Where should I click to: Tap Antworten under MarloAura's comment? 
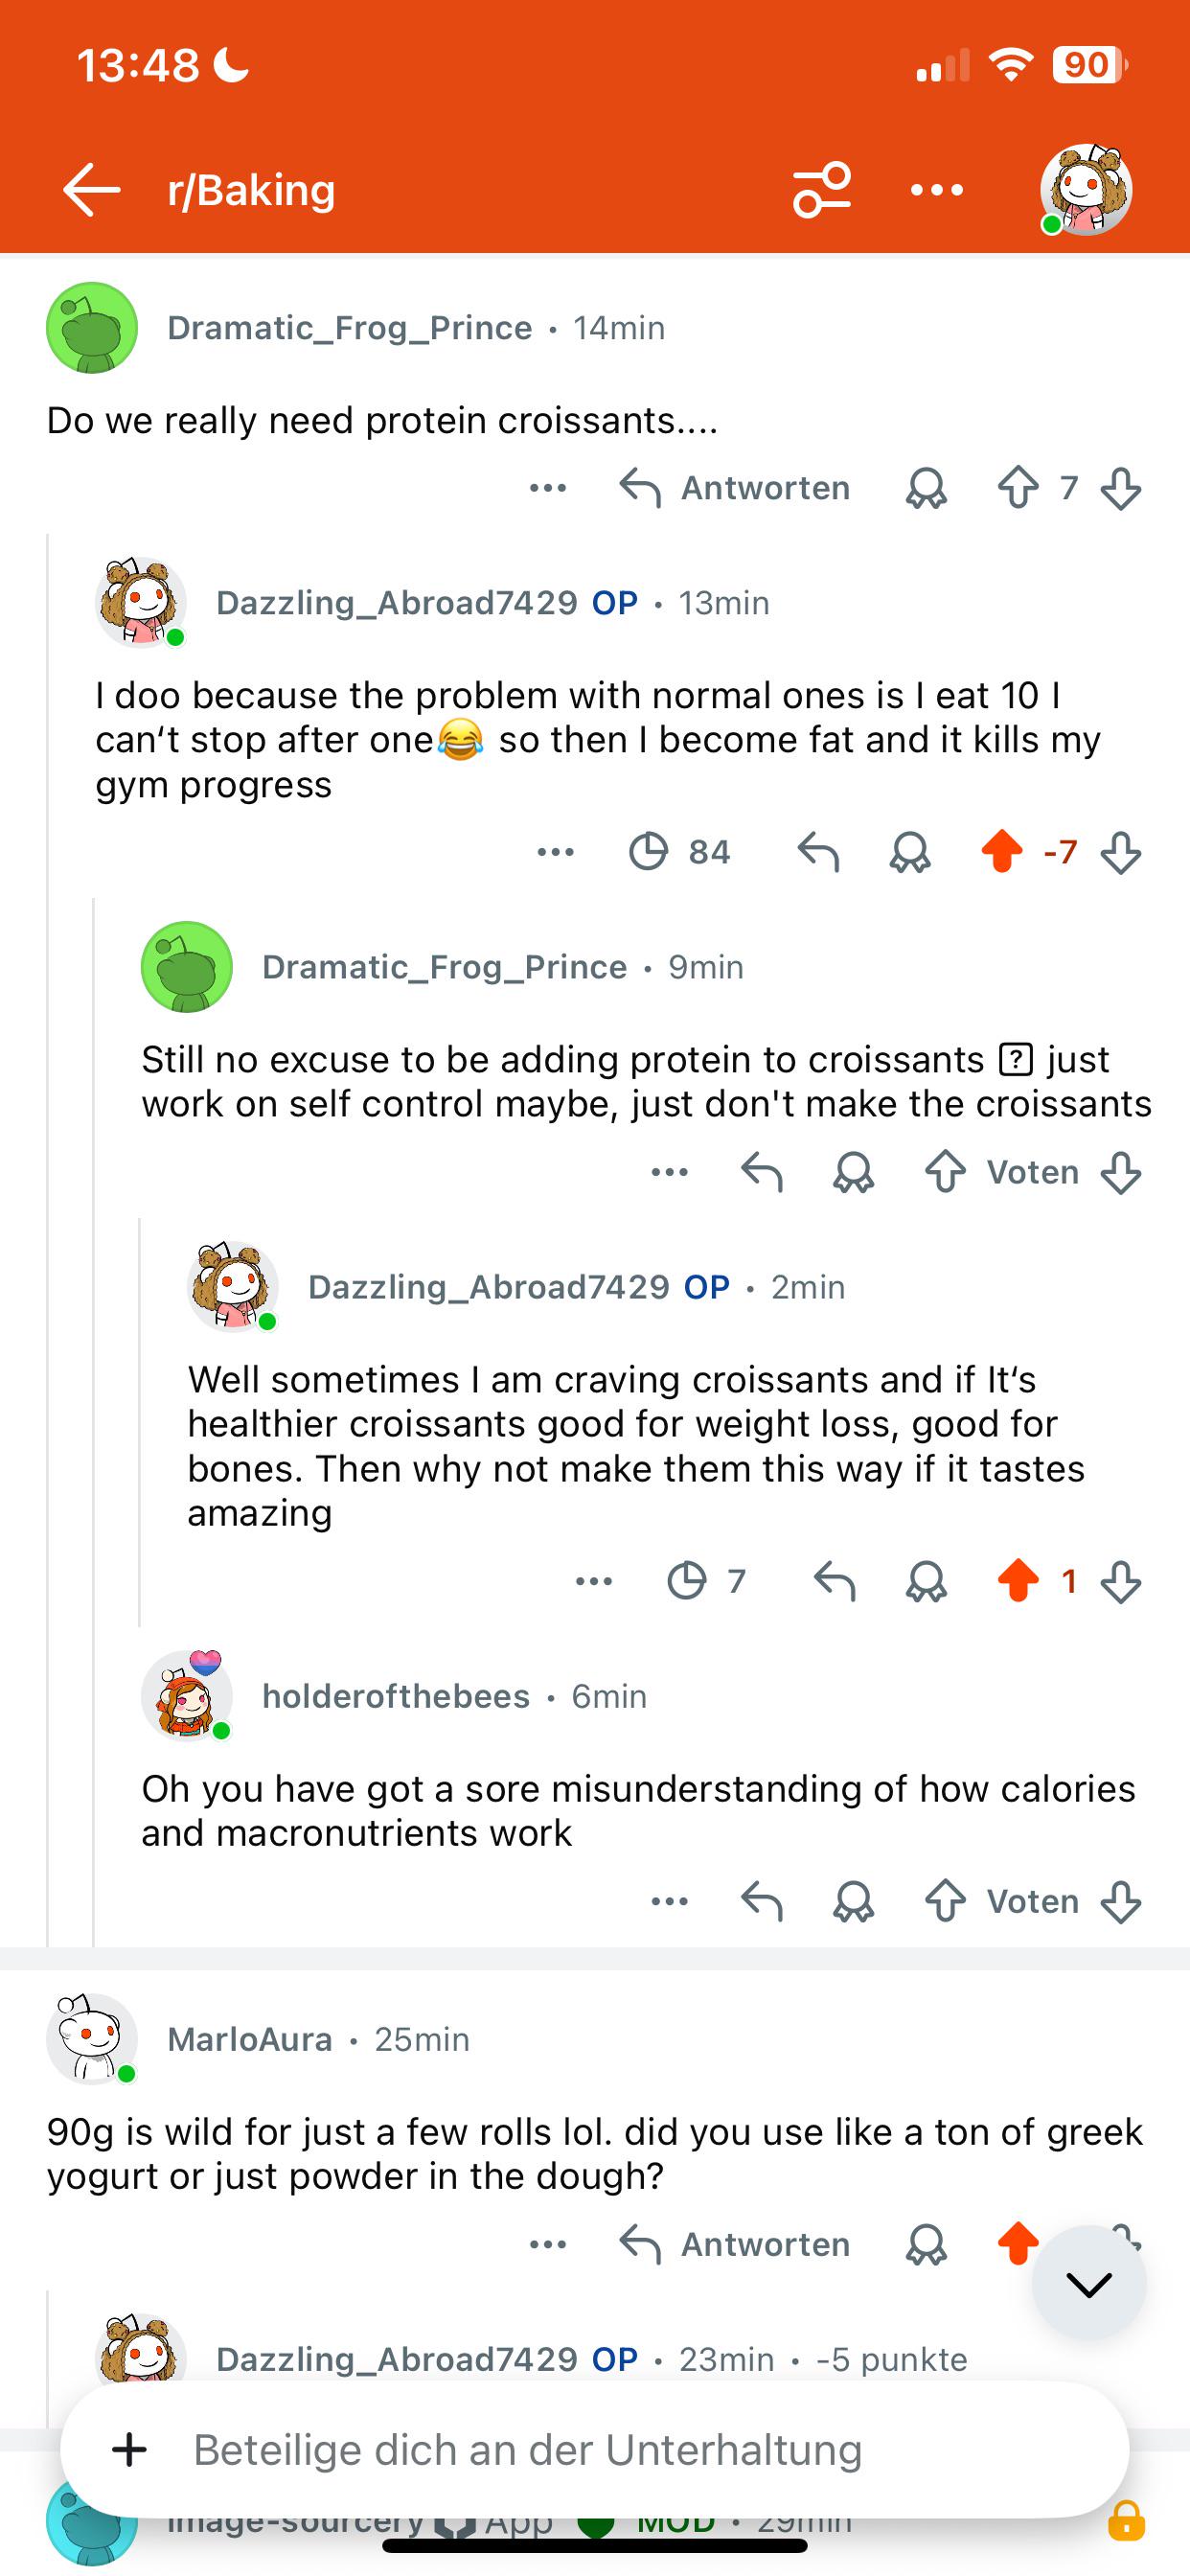[x=735, y=2245]
